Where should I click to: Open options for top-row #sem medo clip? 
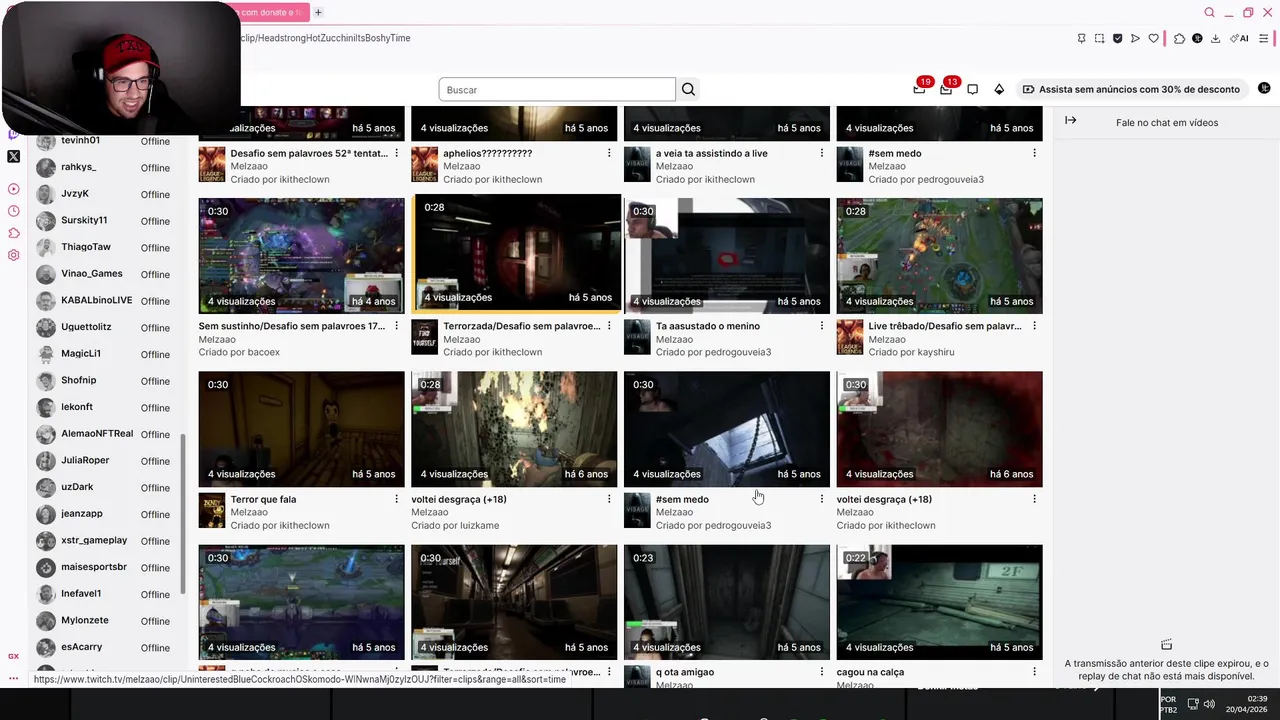point(1034,153)
